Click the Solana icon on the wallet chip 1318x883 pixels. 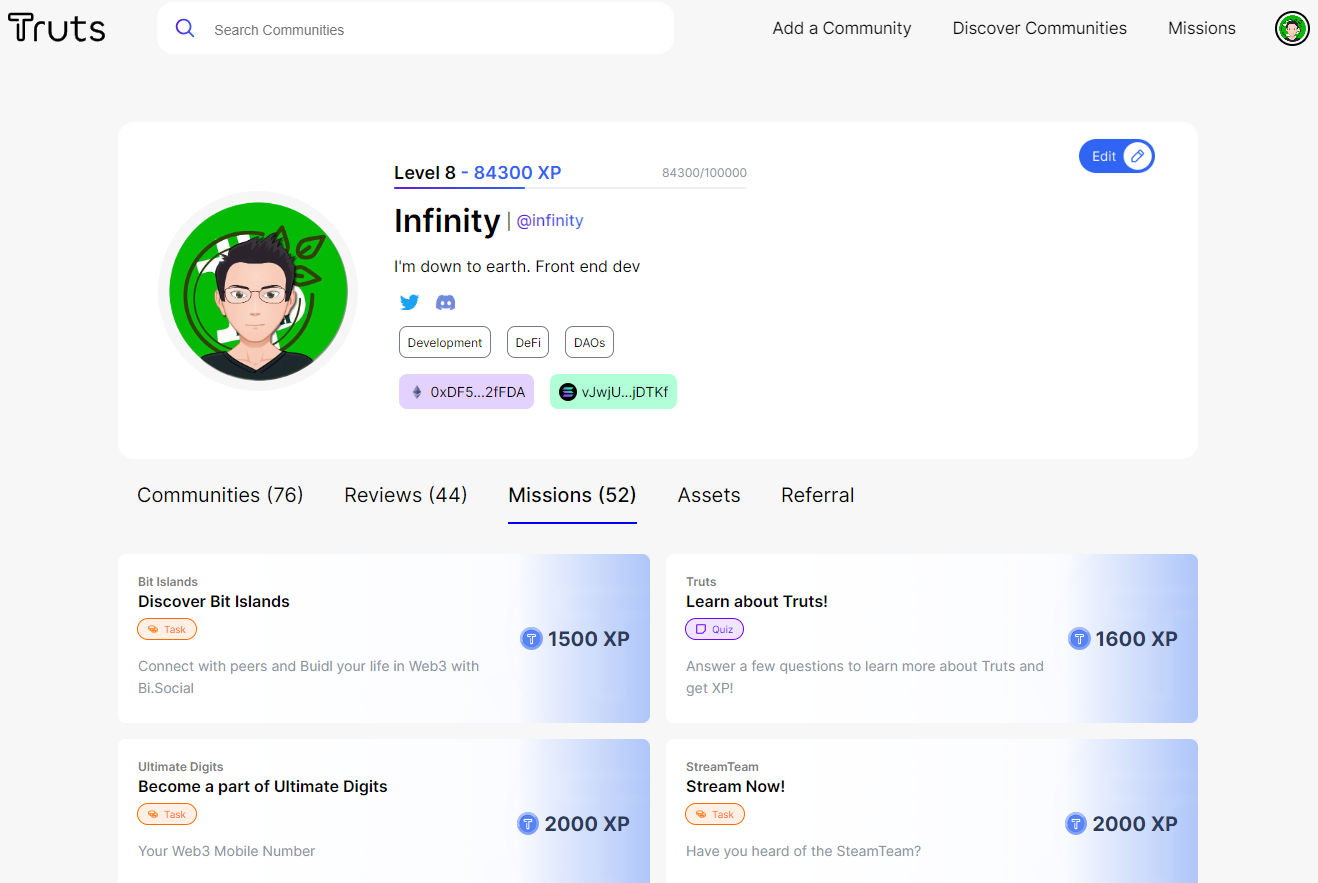[x=568, y=392]
